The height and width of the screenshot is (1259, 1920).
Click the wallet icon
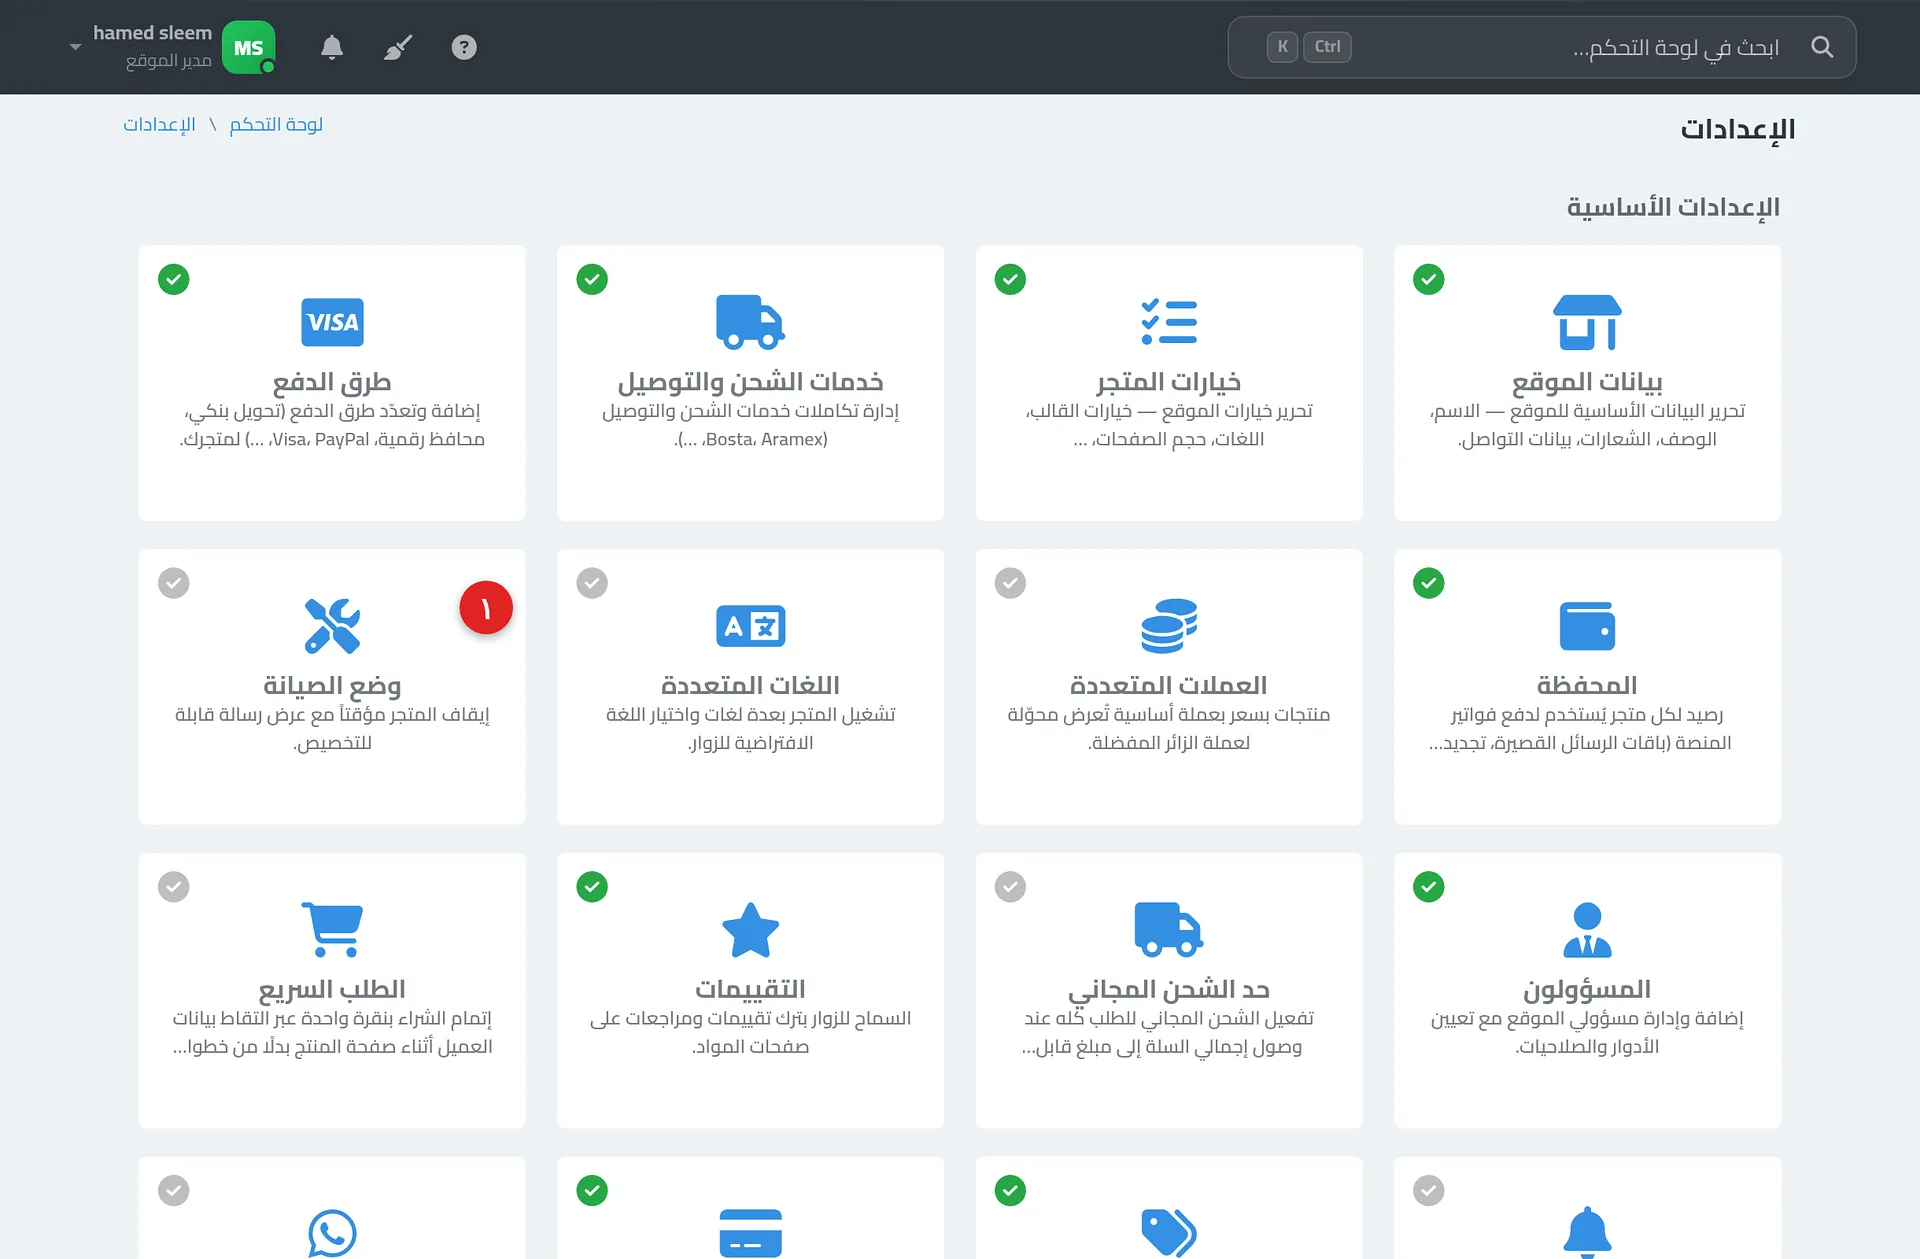pyautogui.click(x=1587, y=626)
